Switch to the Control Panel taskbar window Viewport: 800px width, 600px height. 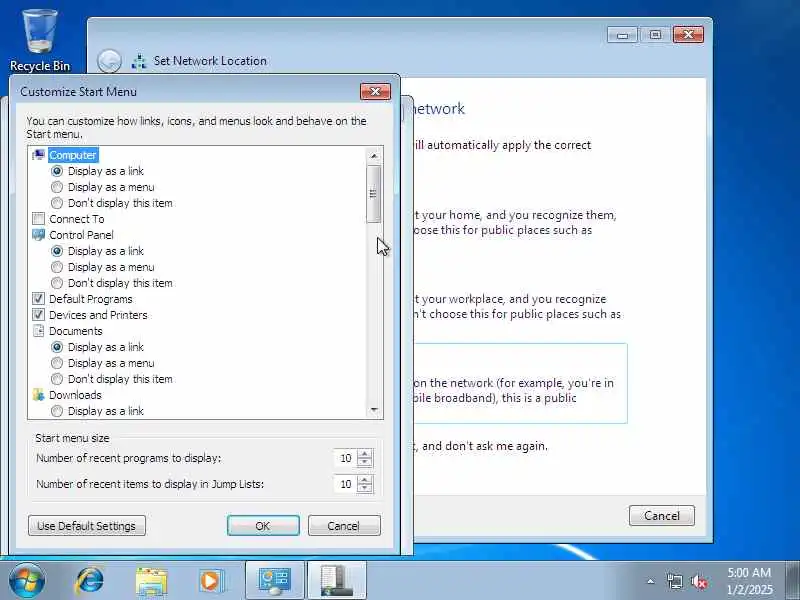click(x=275, y=581)
